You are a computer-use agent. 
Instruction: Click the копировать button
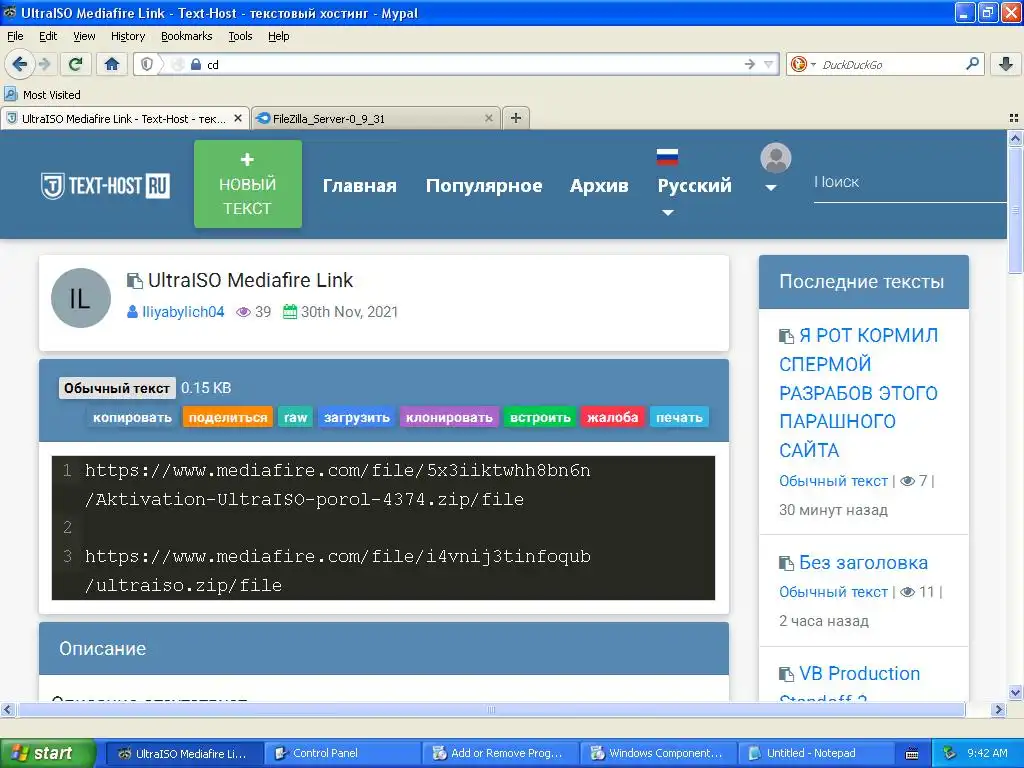(x=132, y=417)
